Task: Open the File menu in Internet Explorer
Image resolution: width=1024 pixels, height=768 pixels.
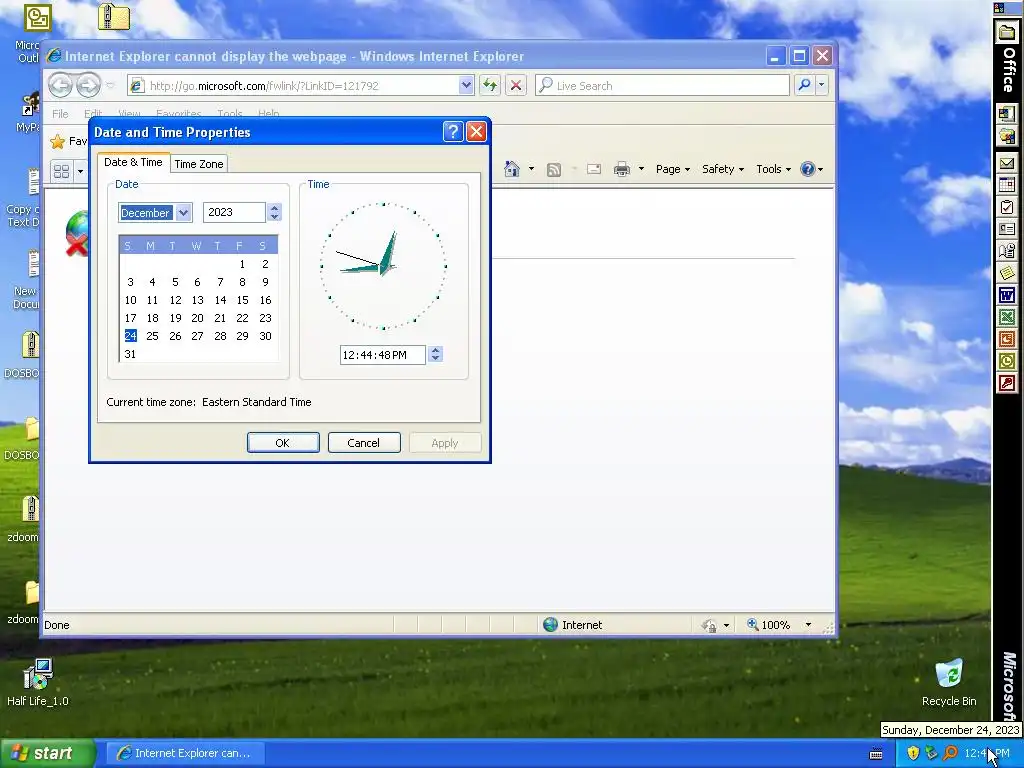Action: click(x=60, y=114)
